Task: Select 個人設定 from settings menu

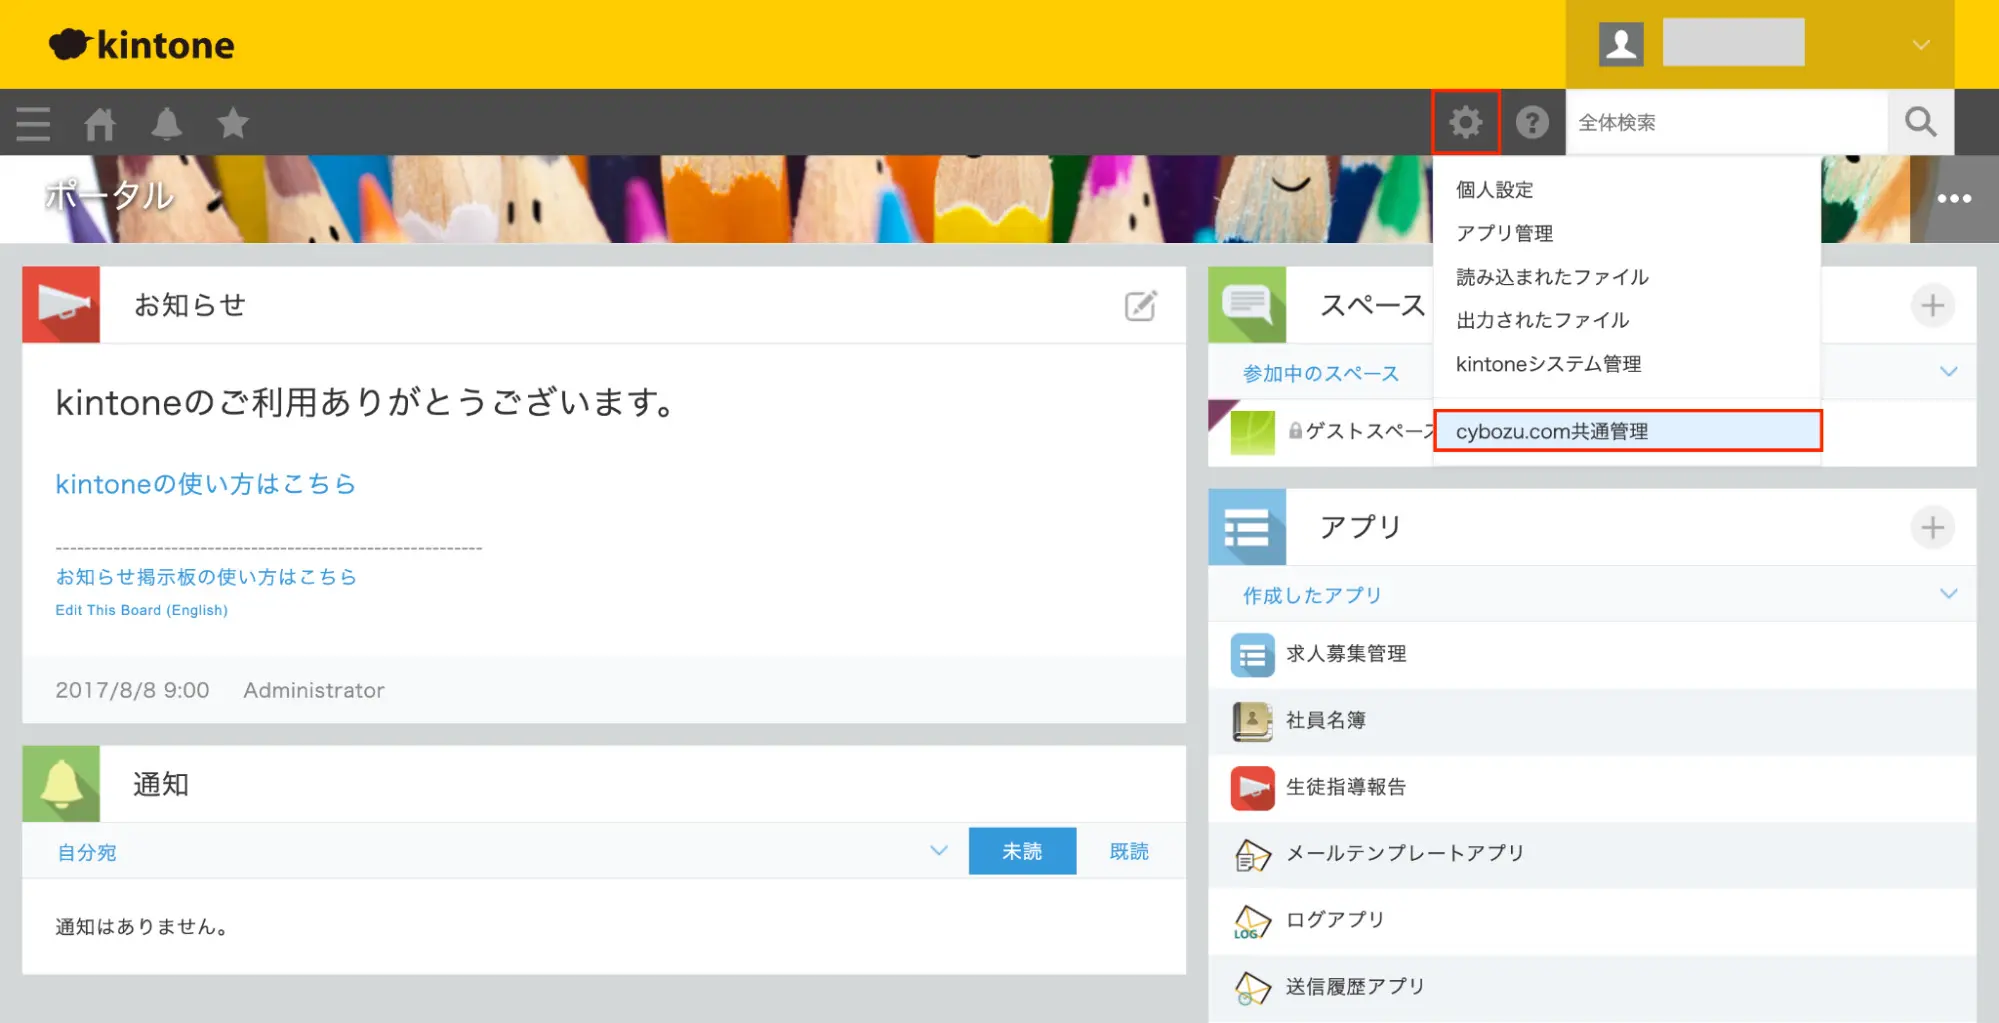Action: pyautogui.click(x=1626, y=190)
